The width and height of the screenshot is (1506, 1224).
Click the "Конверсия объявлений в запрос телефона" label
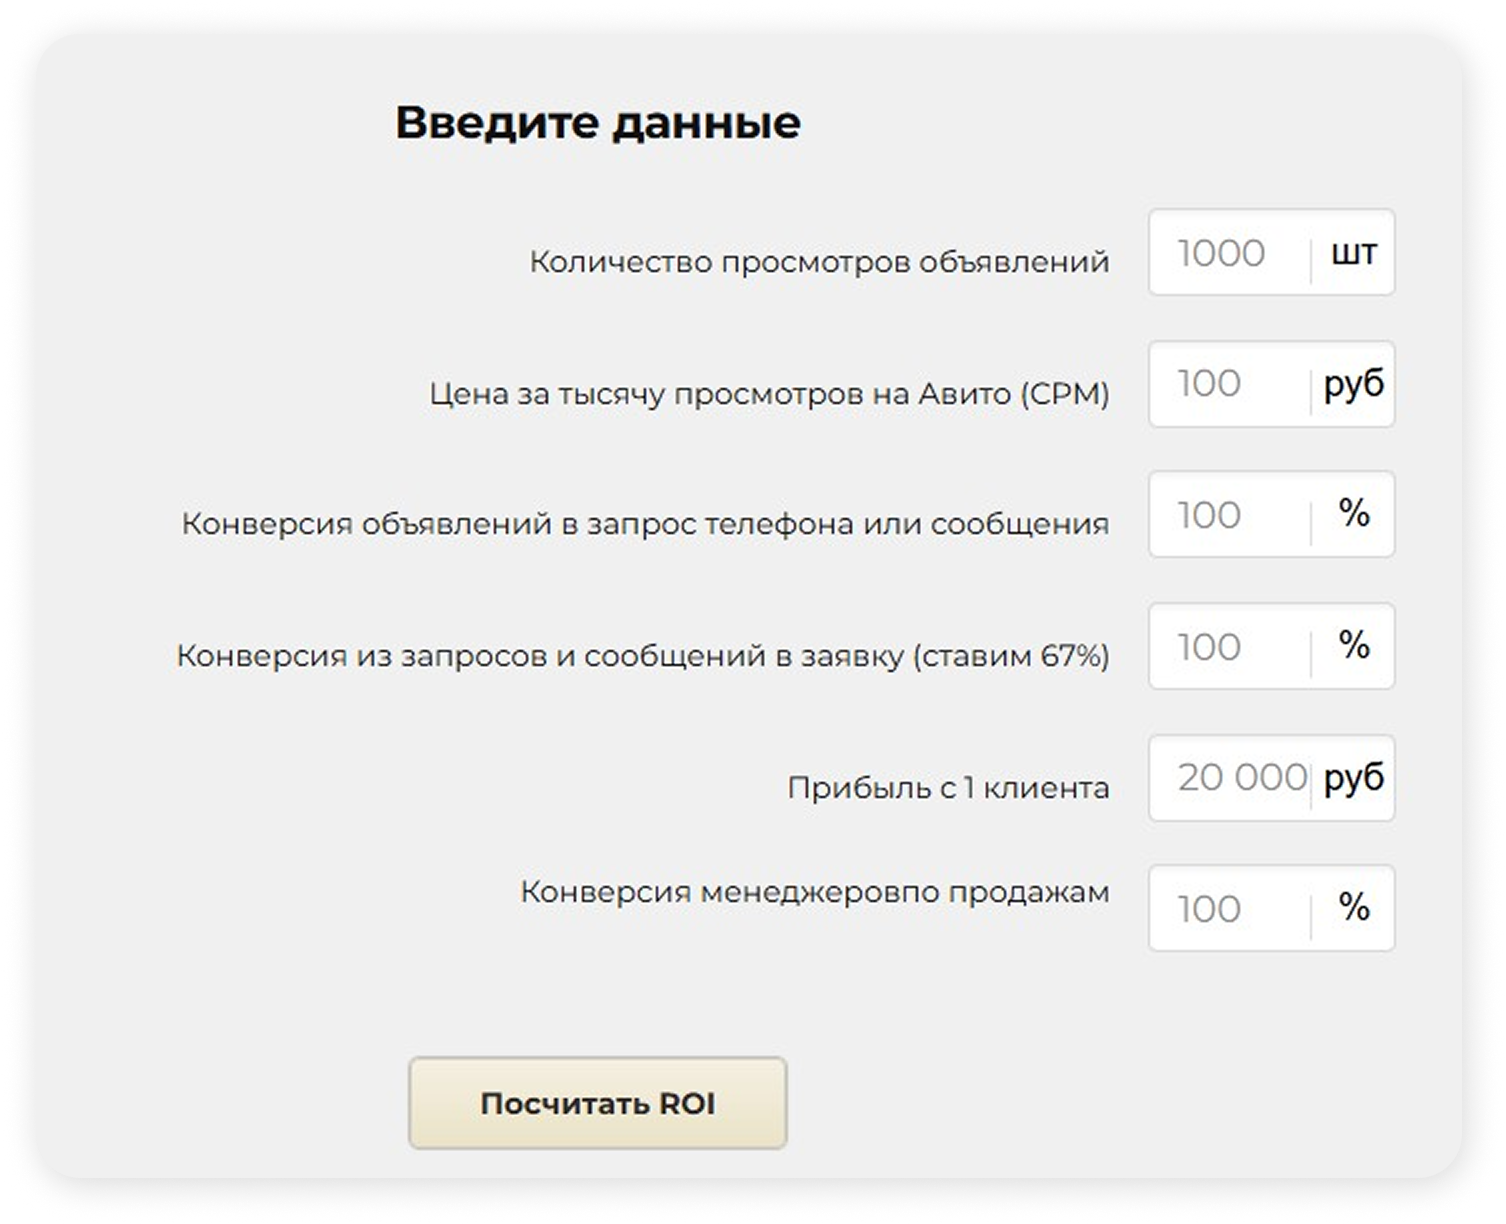click(645, 525)
